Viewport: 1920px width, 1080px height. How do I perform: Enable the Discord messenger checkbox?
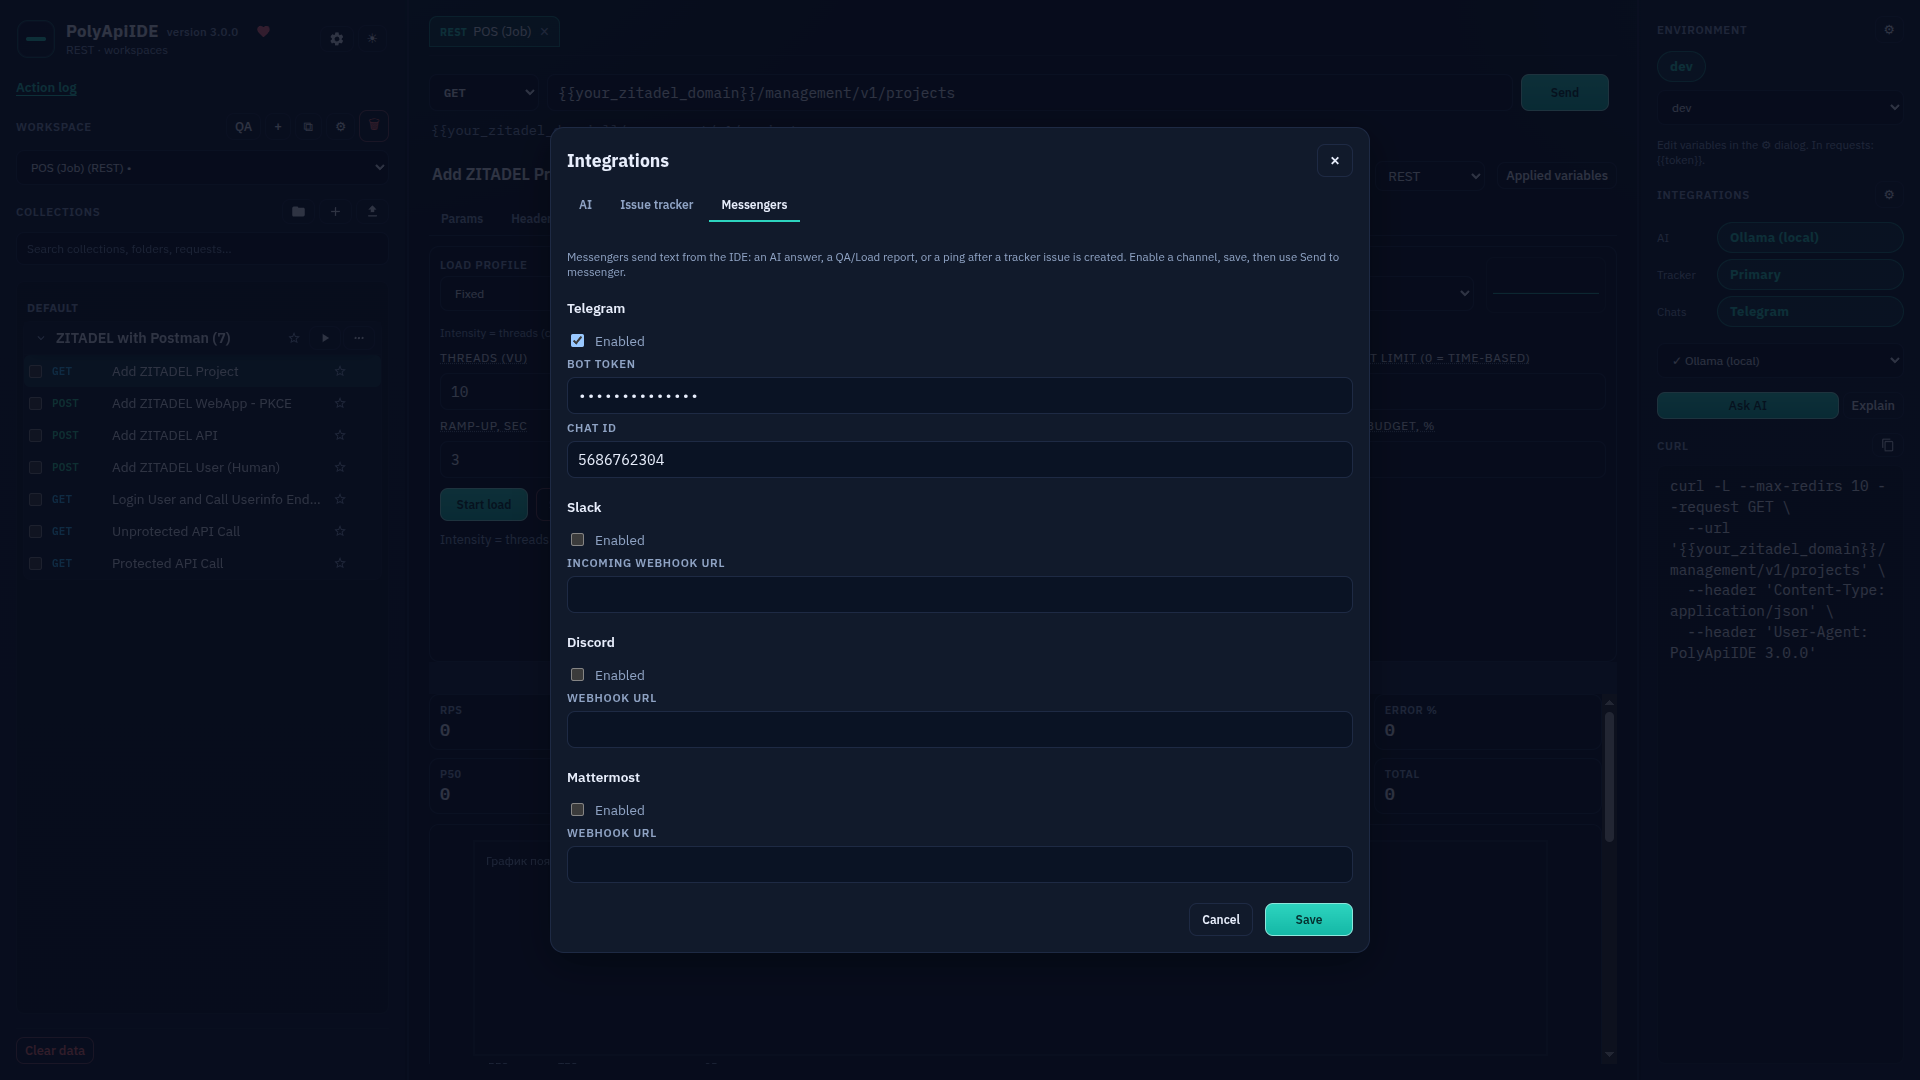point(577,675)
